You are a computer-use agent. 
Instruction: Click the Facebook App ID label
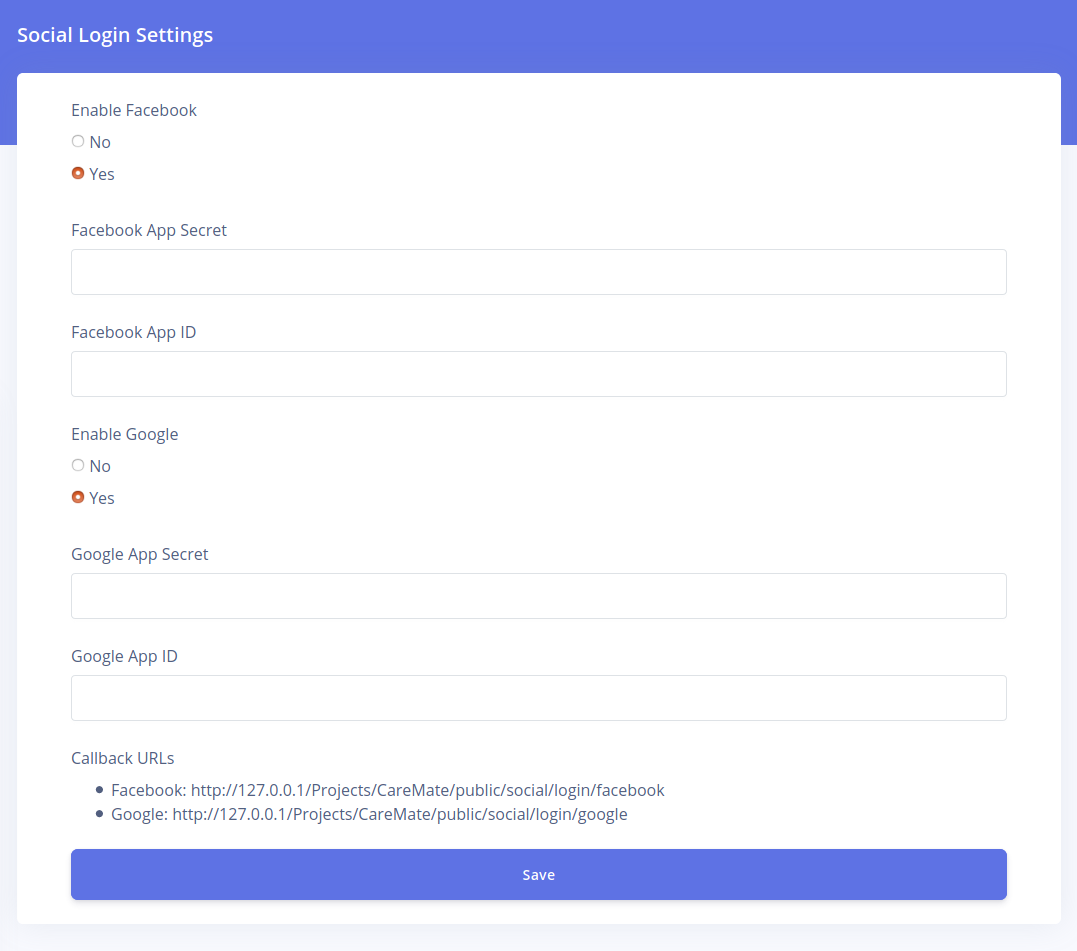coord(133,332)
